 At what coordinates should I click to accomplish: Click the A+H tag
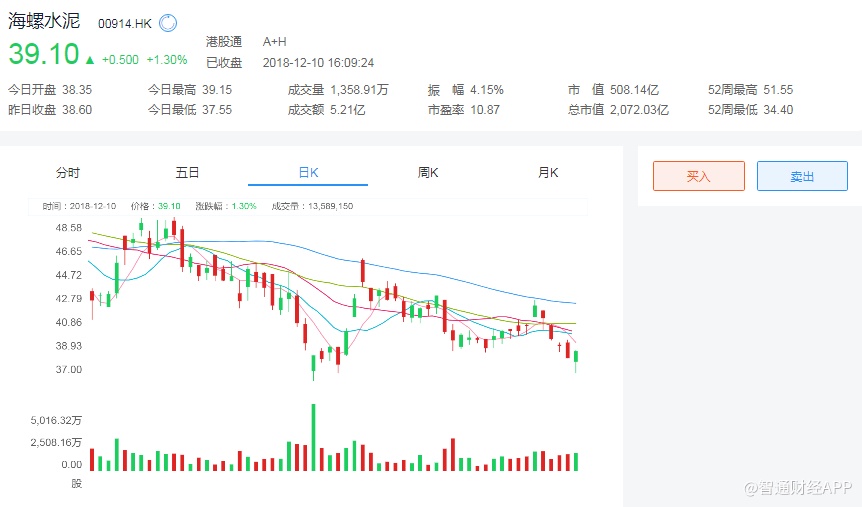point(274,42)
